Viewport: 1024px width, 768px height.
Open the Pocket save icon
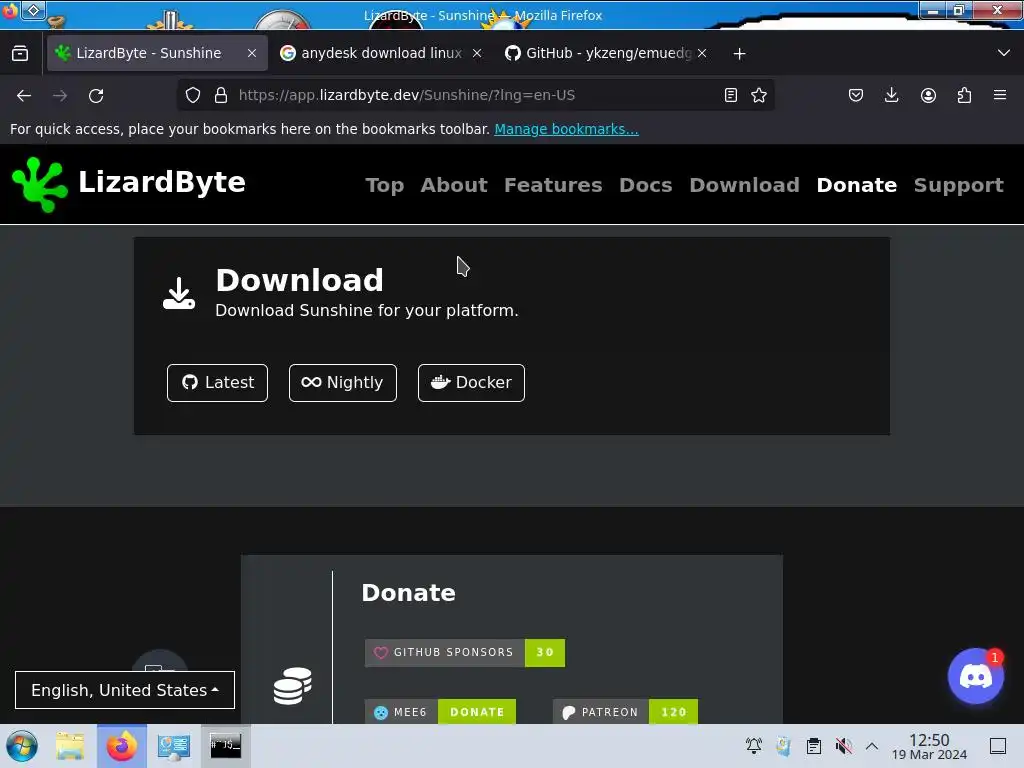tap(856, 95)
